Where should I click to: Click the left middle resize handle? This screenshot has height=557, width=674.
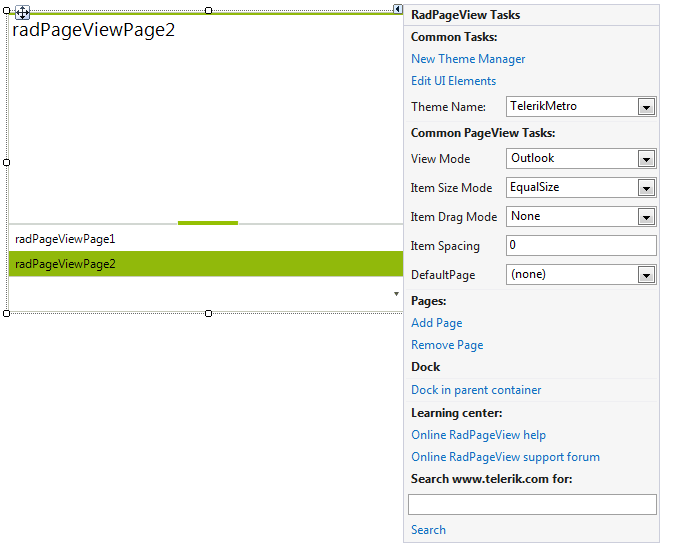click(6, 162)
